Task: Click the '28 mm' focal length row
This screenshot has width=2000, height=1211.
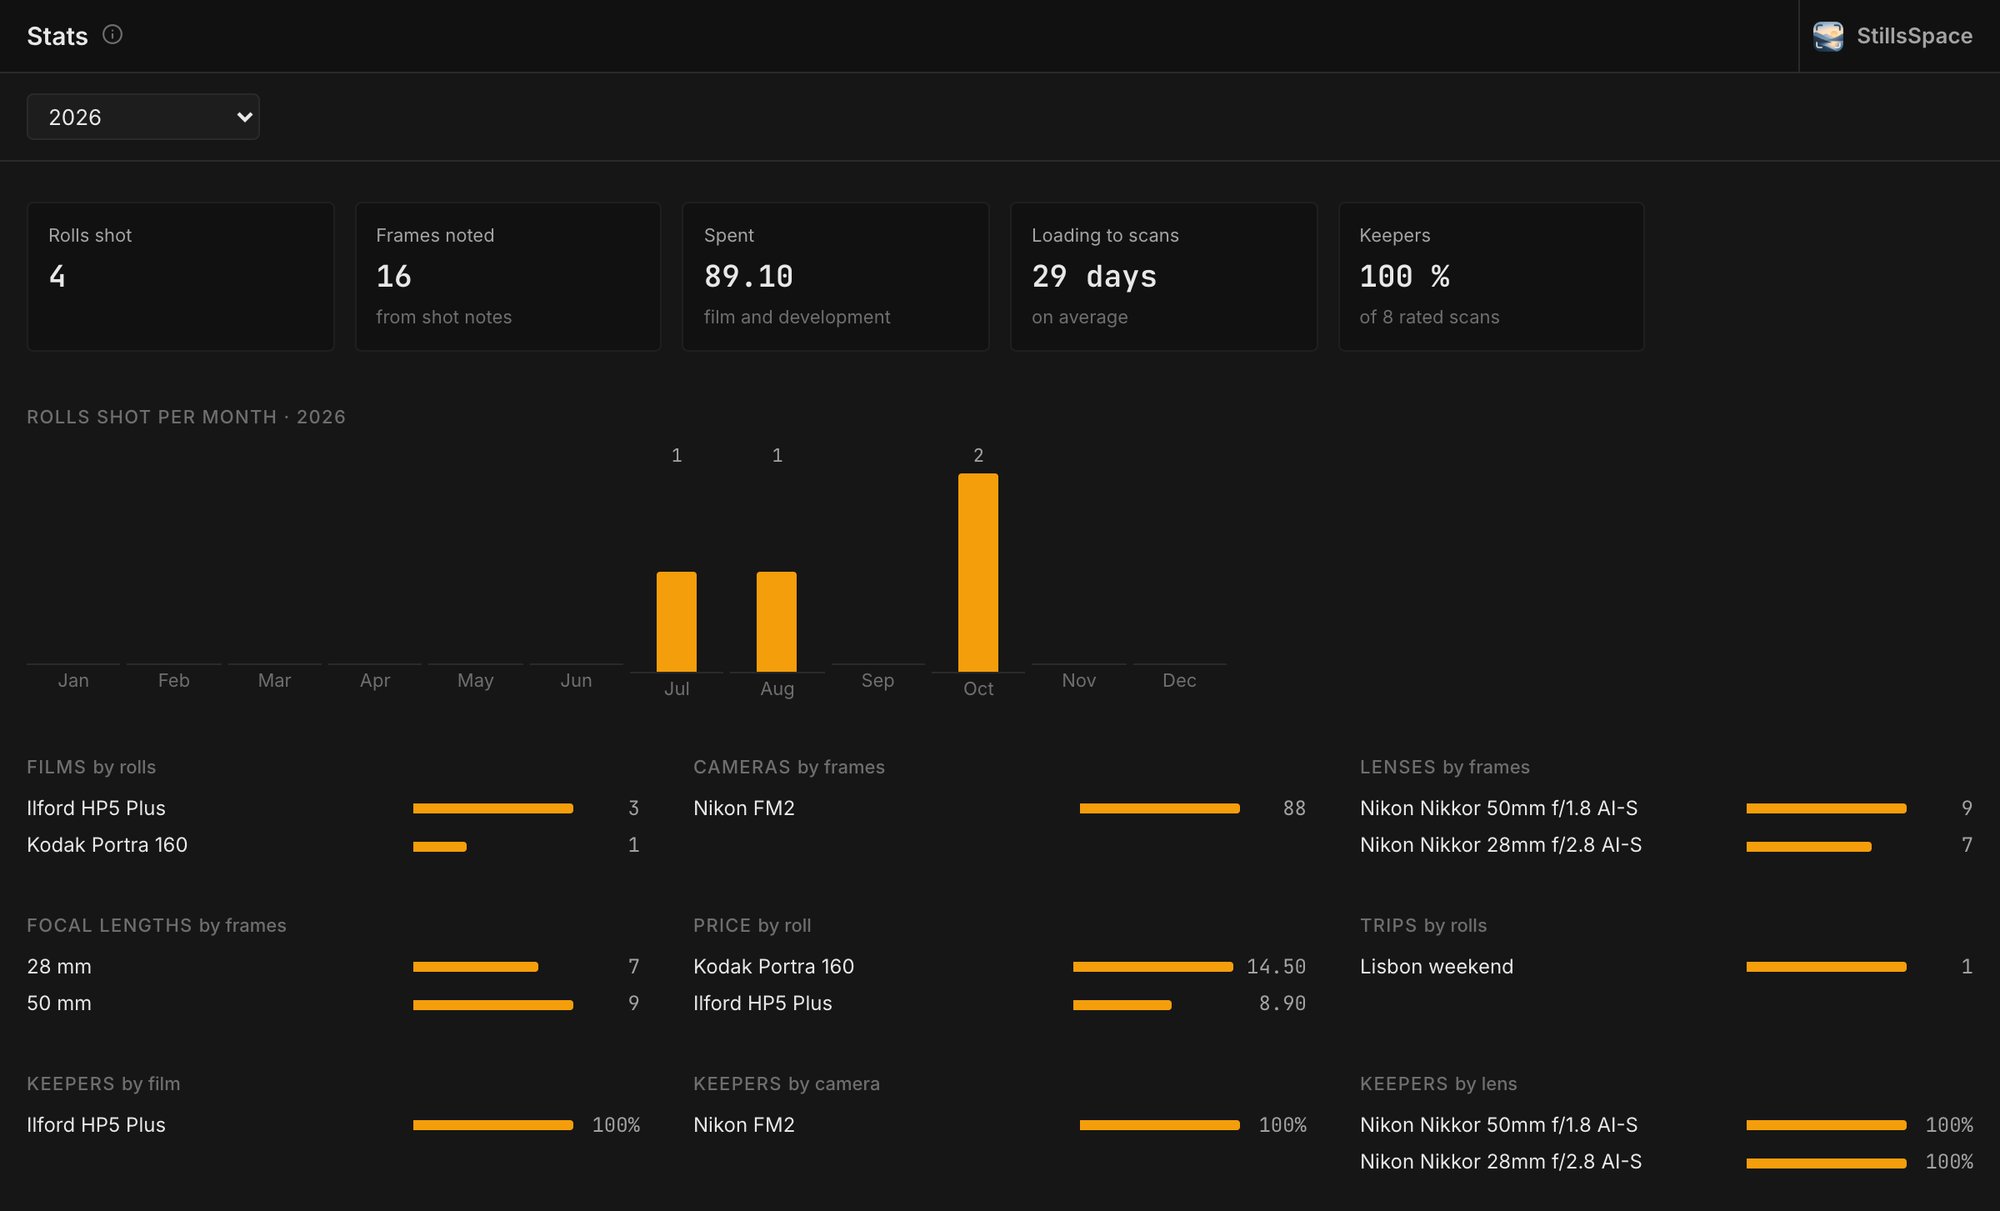Action: click(x=333, y=967)
